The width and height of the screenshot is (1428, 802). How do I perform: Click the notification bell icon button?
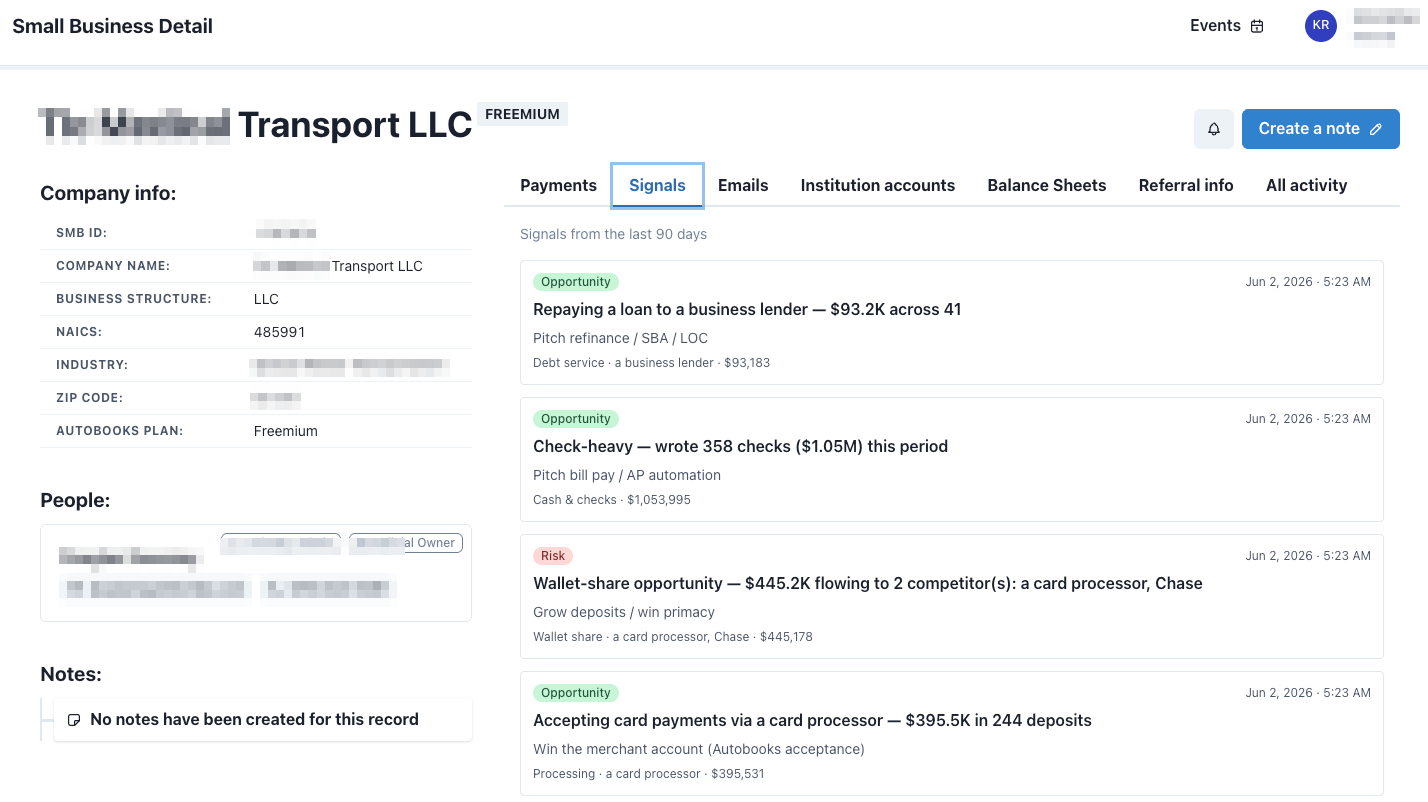coord(1214,129)
